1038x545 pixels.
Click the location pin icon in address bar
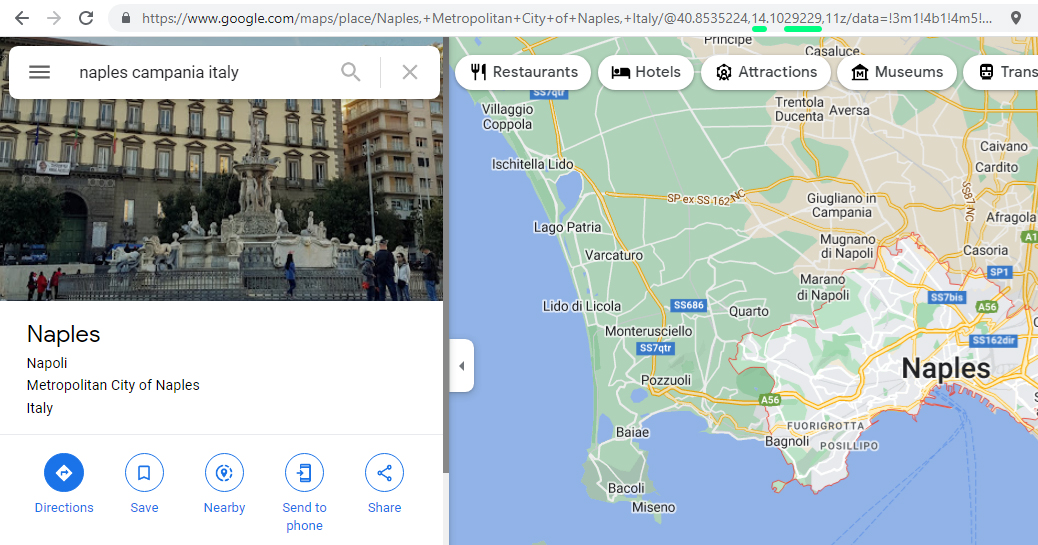click(x=1016, y=18)
